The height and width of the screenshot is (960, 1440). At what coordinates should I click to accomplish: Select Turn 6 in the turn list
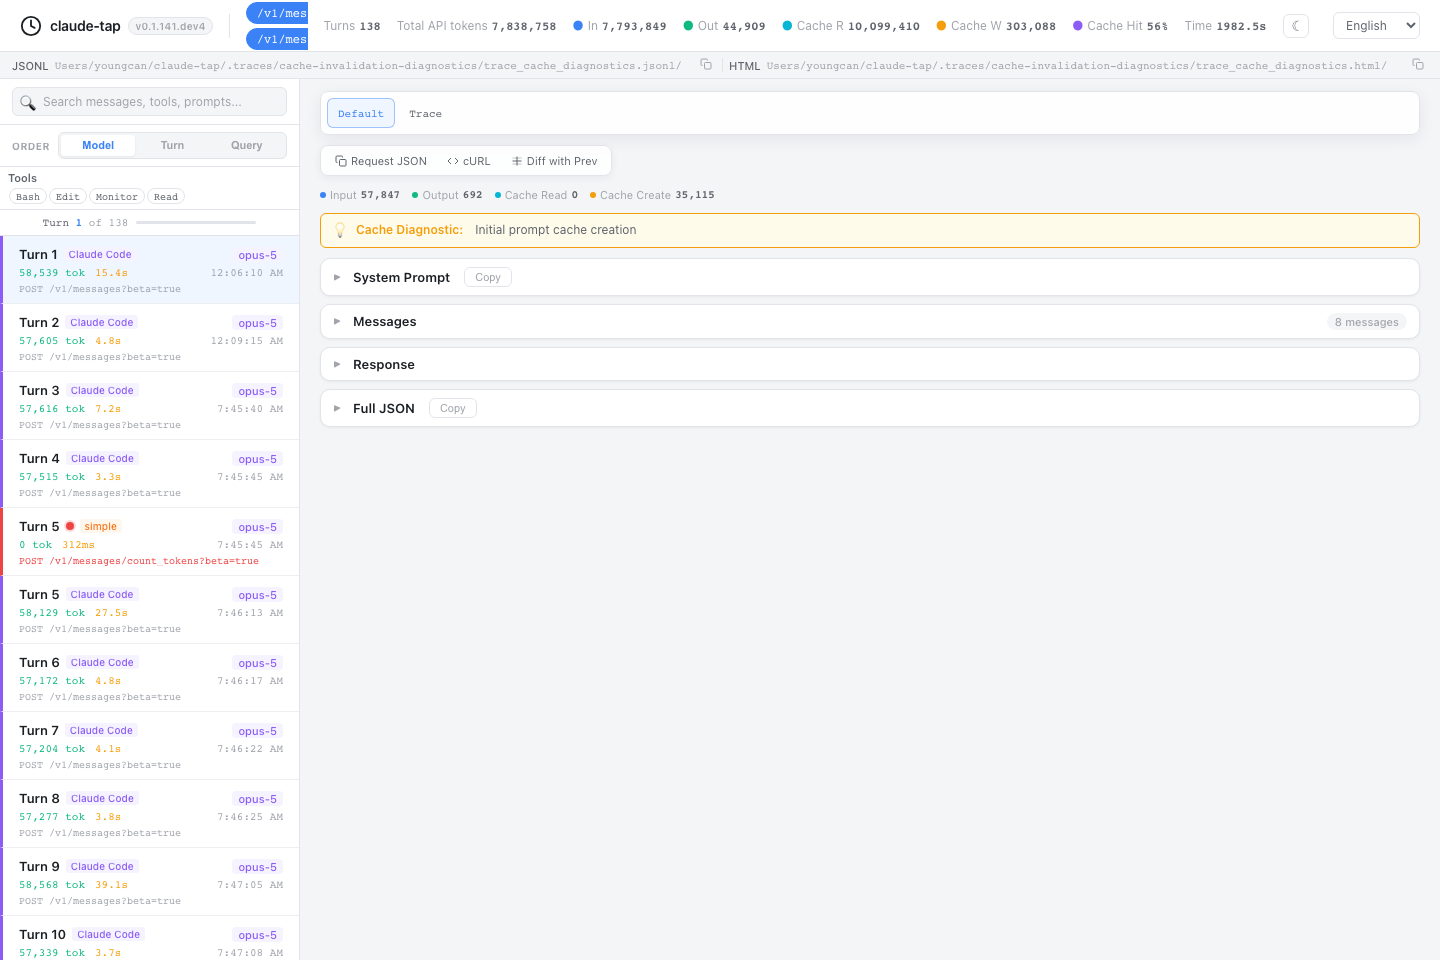pos(150,678)
